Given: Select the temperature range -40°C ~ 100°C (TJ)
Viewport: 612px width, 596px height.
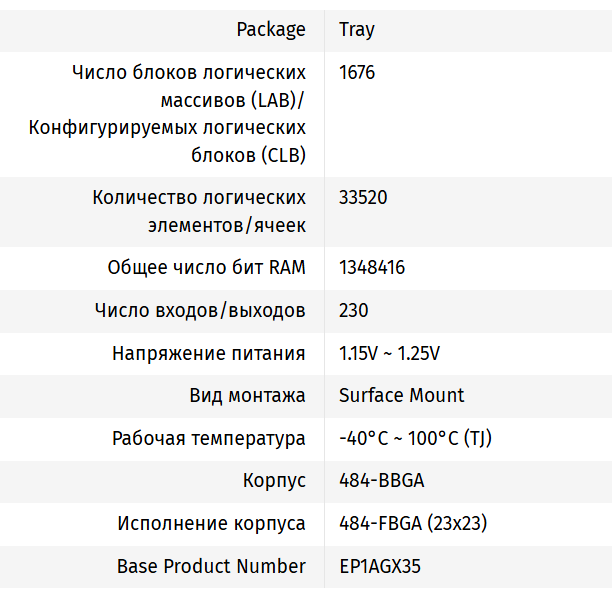Looking at the screenshot, I should pos(416,438).
